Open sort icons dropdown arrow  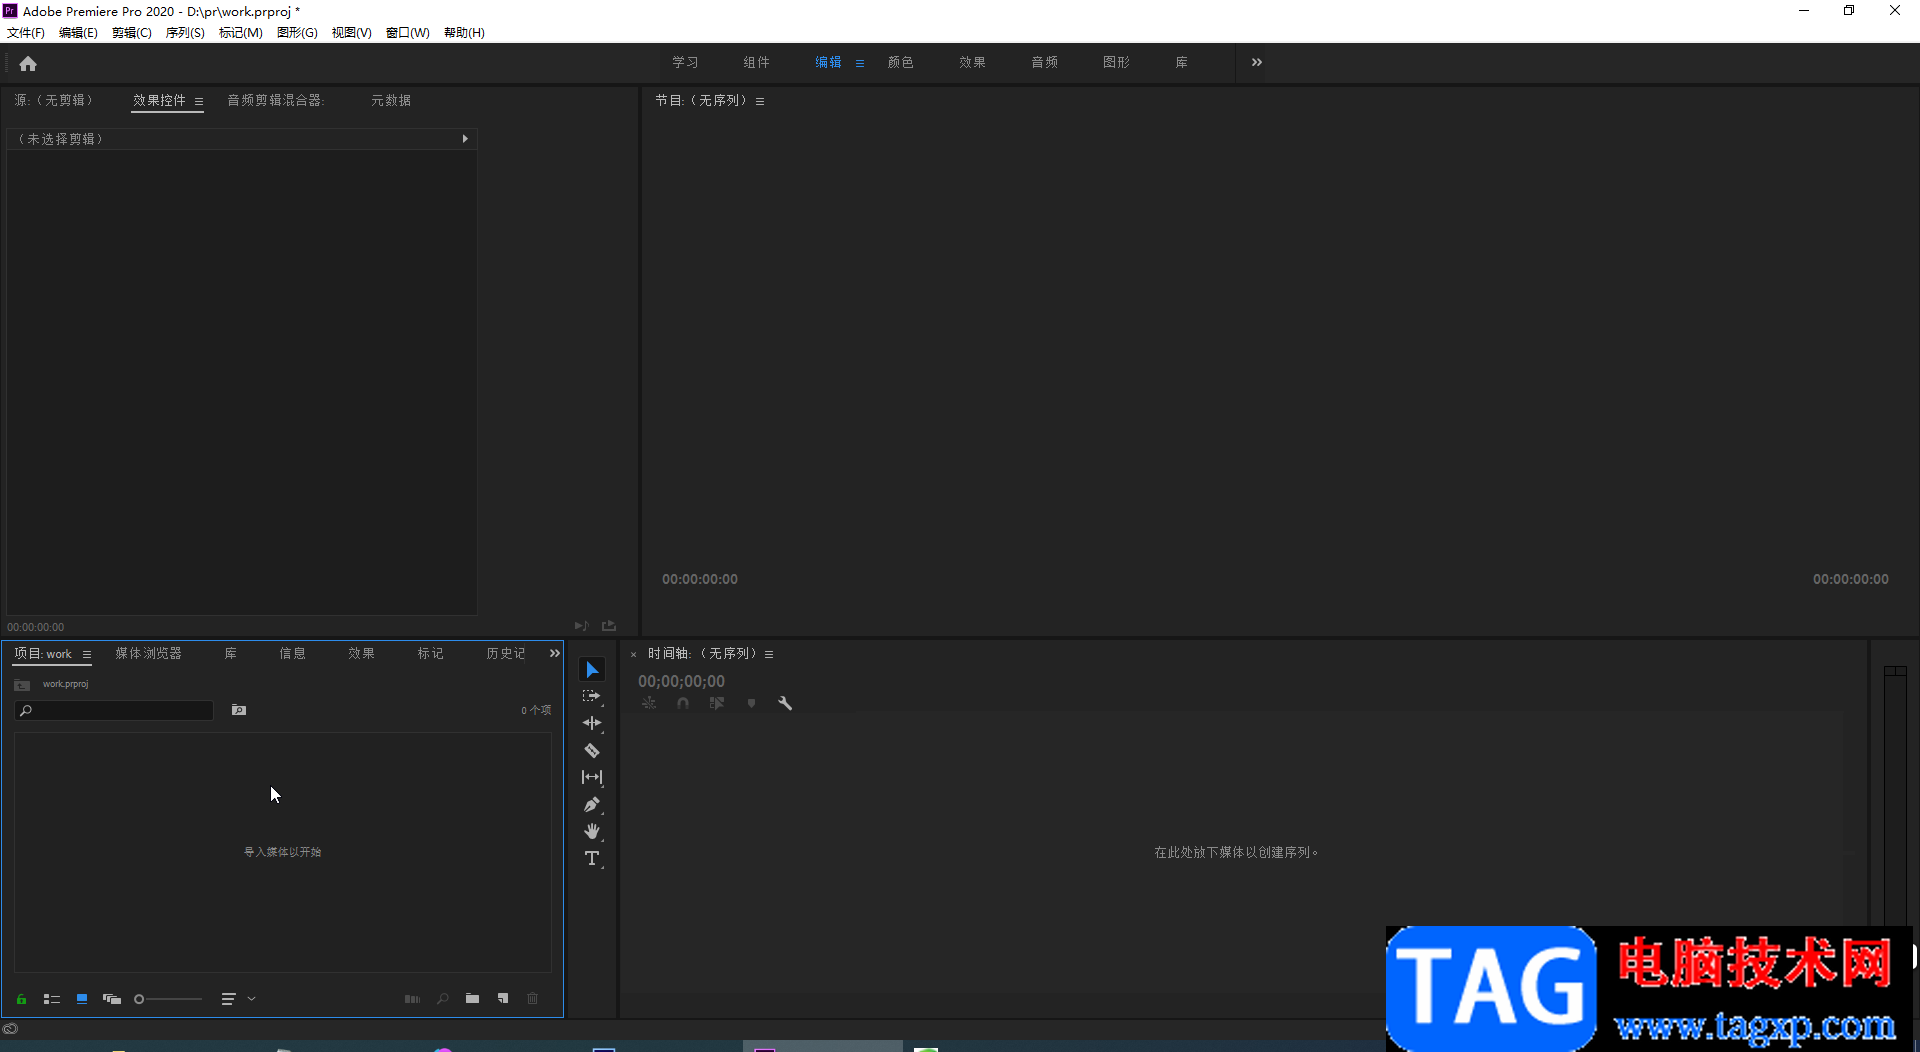tap(251, 998)
